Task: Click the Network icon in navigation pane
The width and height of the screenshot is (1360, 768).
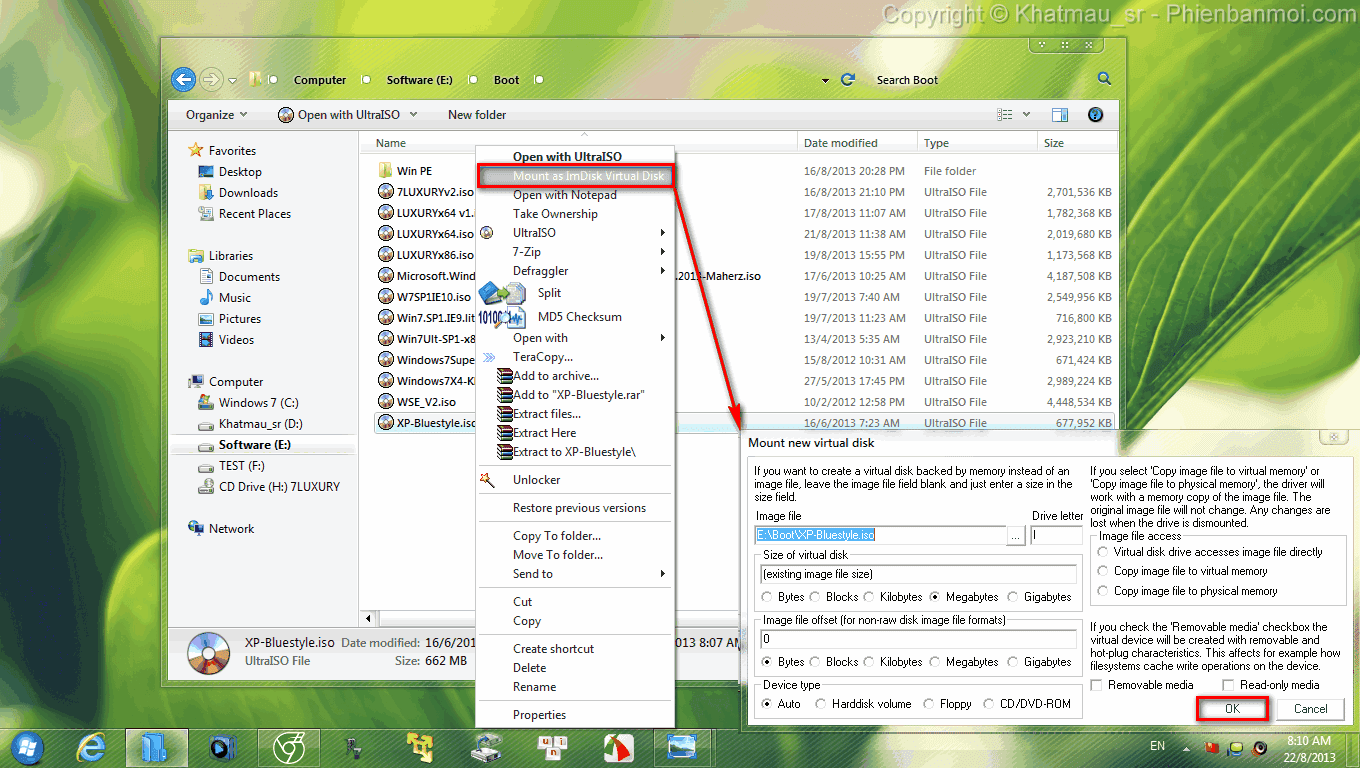Action: tap(196, 529)
